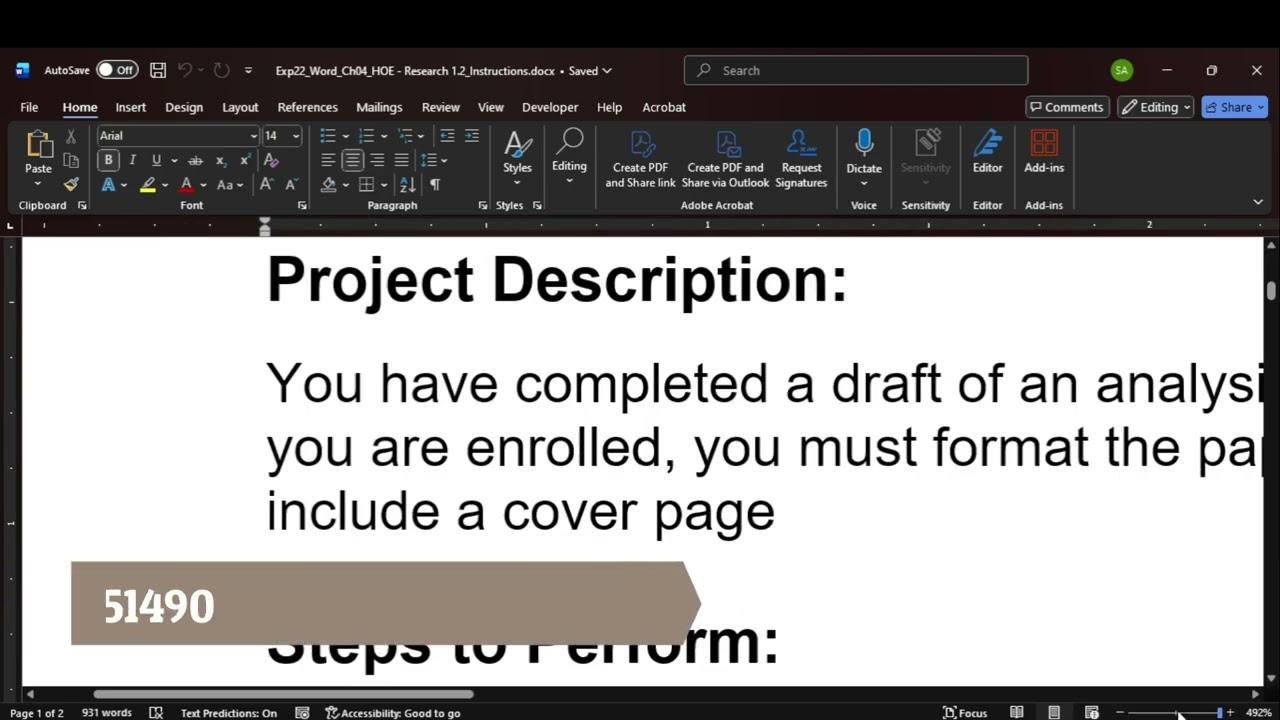Increase font size with grow font icon
1280x720 pixels.
(266, 184)
